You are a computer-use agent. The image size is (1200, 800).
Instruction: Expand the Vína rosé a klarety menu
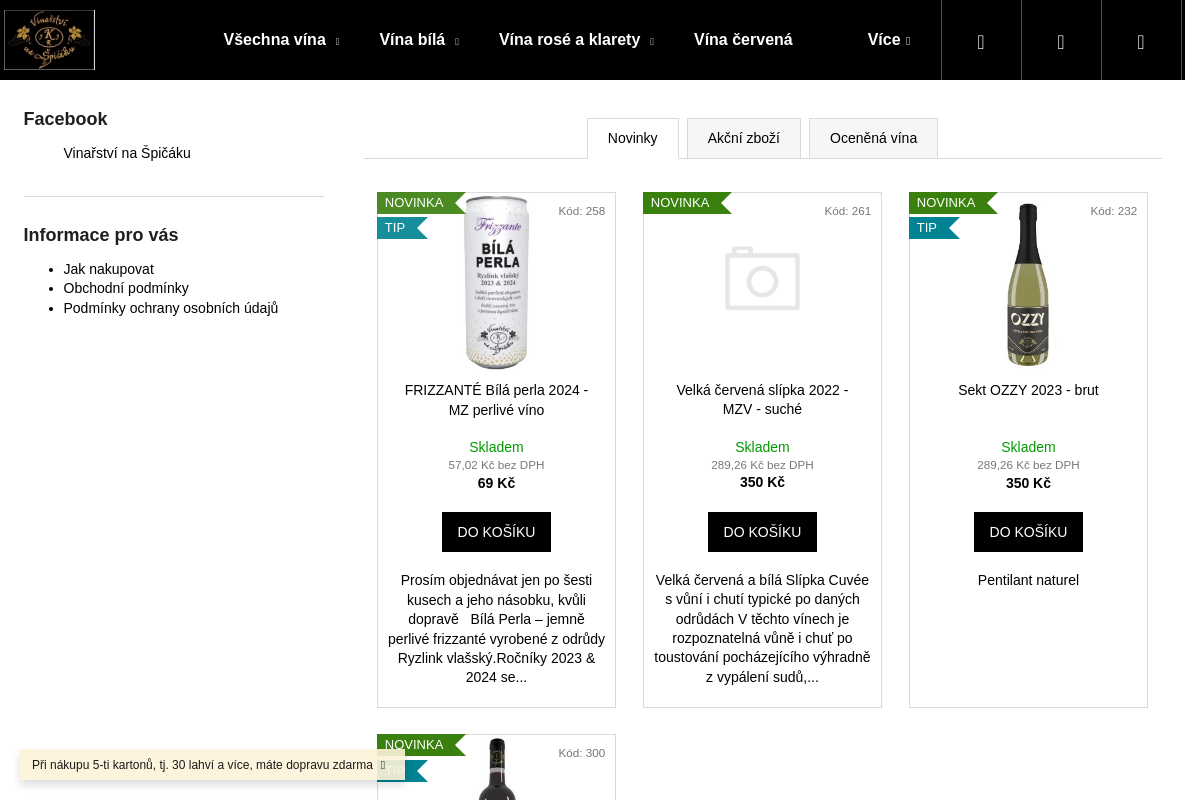576,40
